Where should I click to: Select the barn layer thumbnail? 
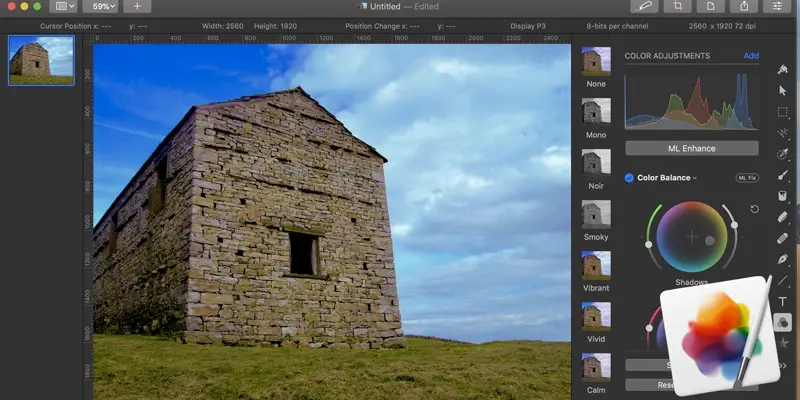(41, 61)
